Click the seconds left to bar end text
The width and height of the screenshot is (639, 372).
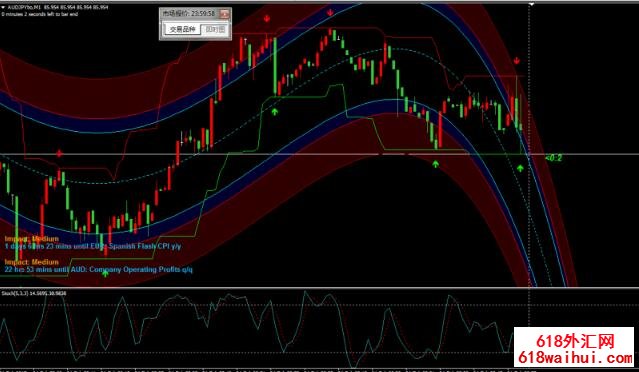tap(40, 14)
